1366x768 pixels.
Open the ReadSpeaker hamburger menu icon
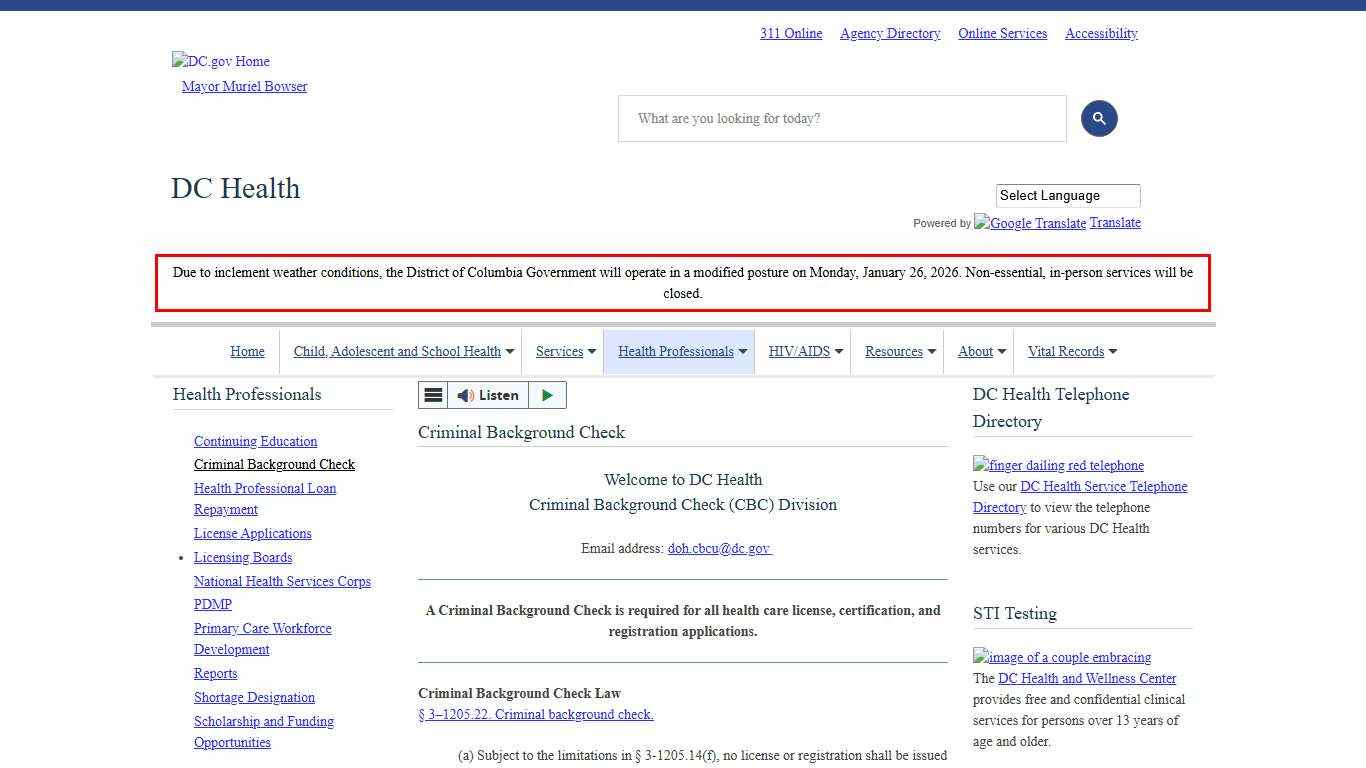pyautogui.click(x=433, y=395)
